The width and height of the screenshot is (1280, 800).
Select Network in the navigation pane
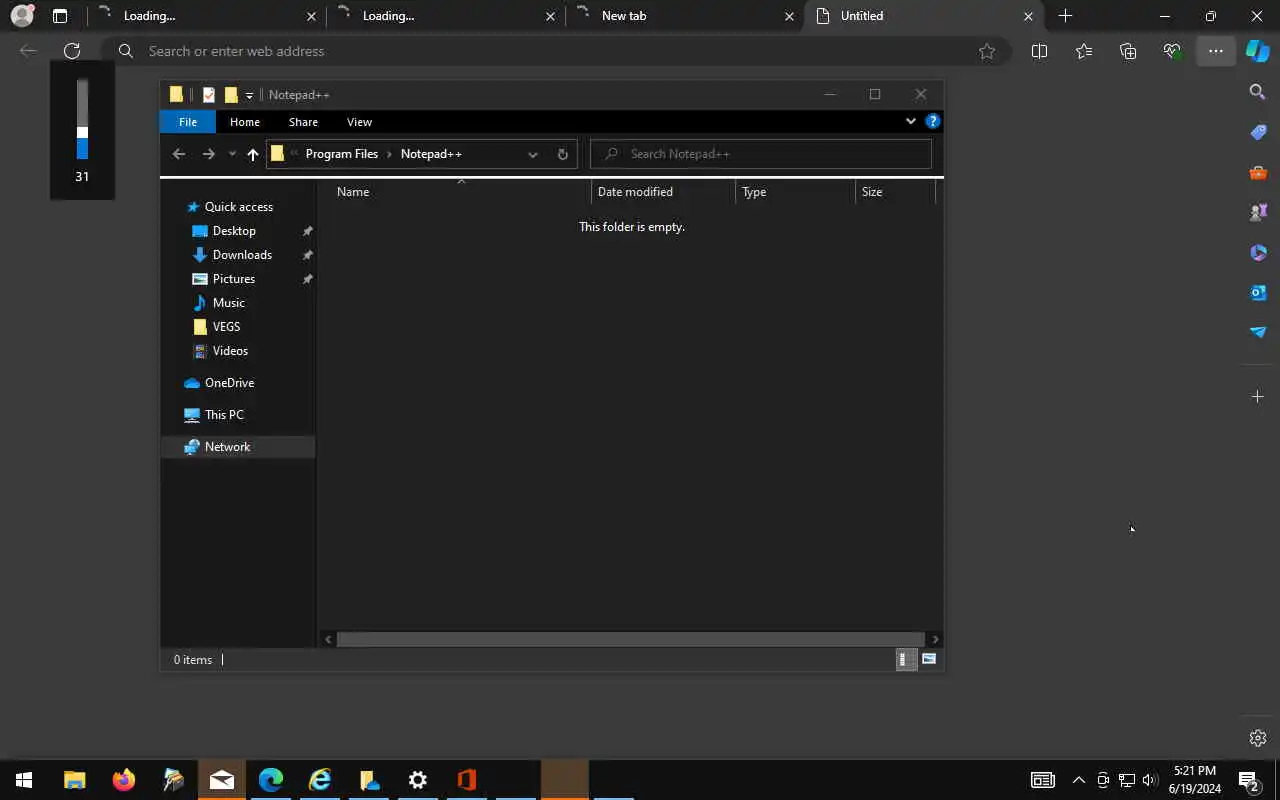pos(227,447)
